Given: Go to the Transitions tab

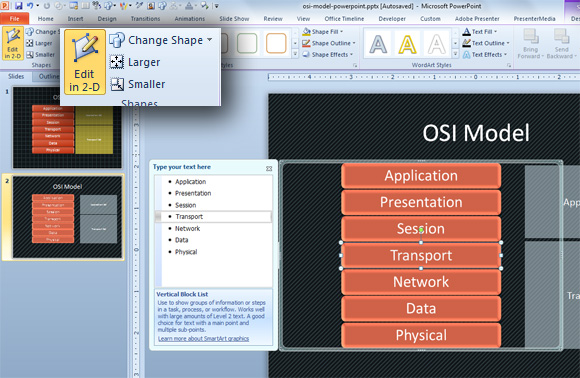Looking at the screenshot, I should [x=145, y=18].
